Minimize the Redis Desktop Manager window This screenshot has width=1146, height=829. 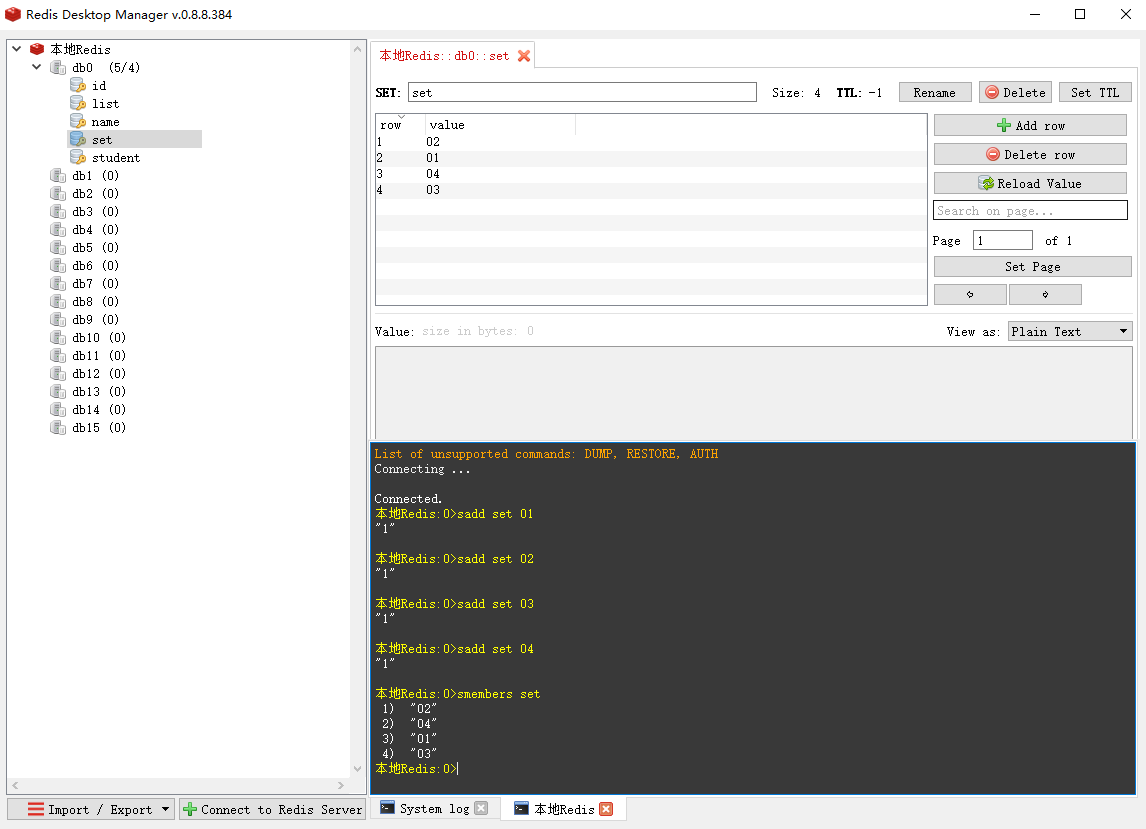click(x=1035, y=15)
